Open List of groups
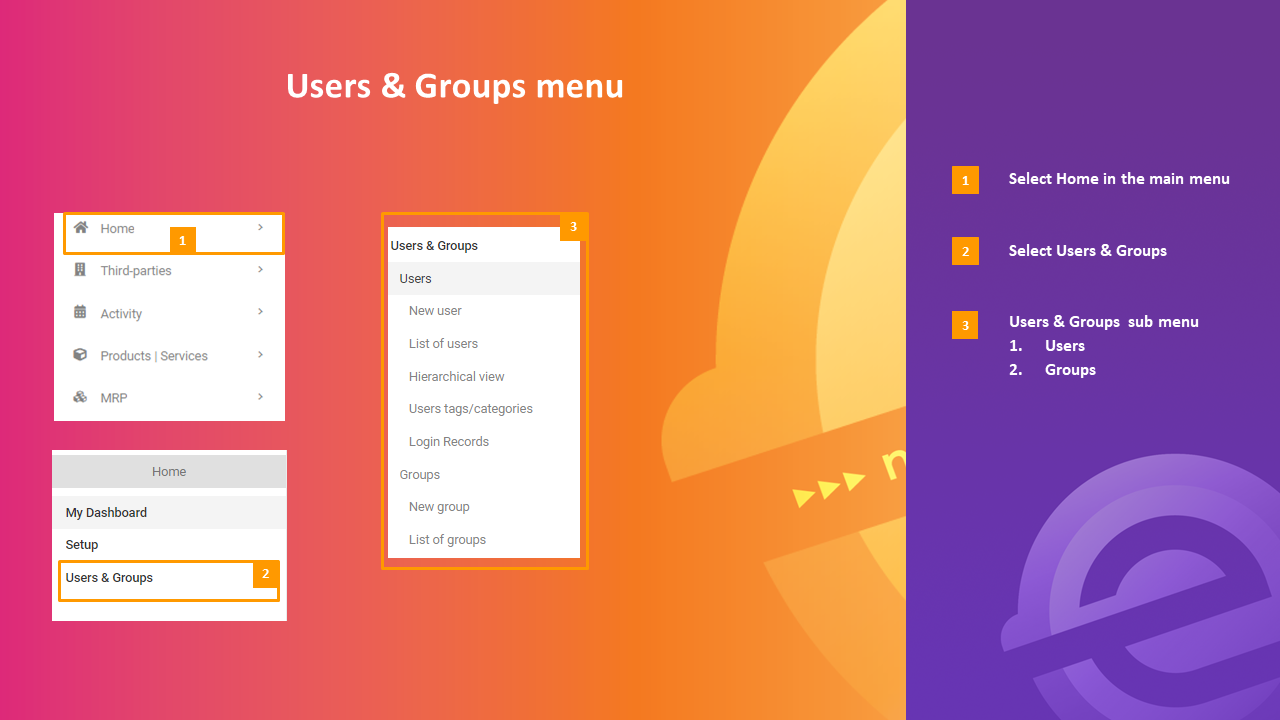 (447, 539)
